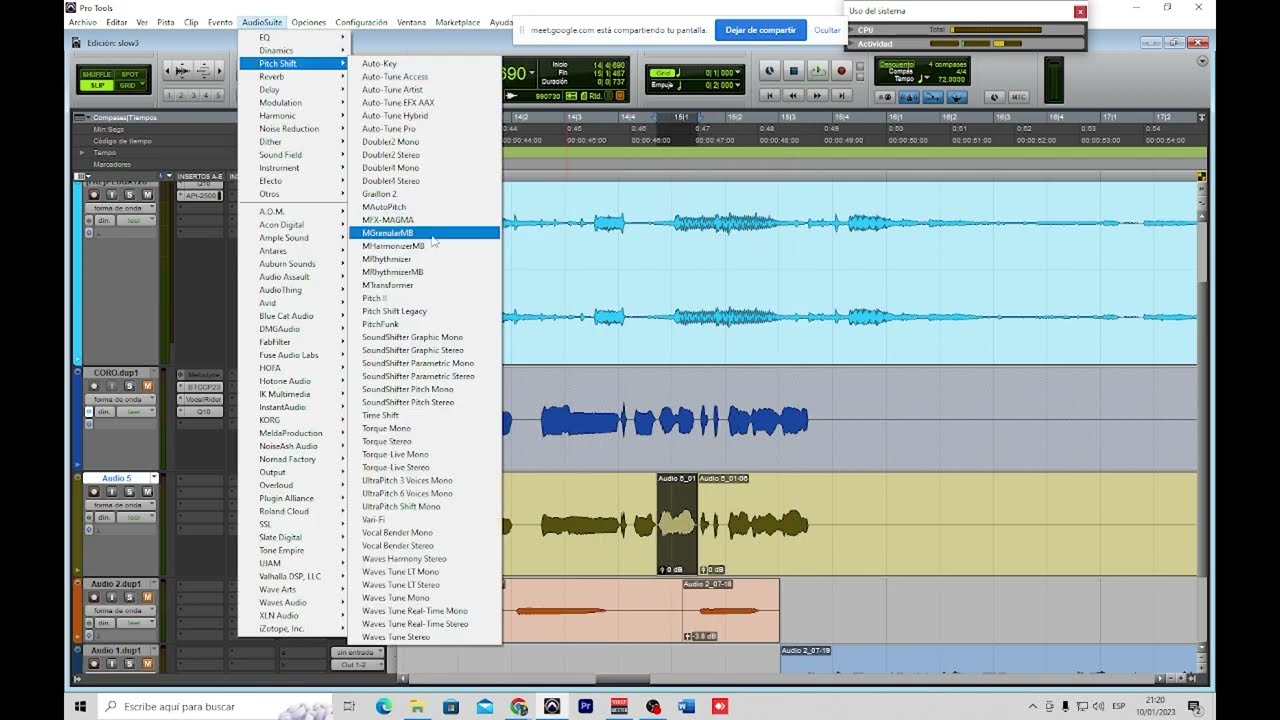Click the Play transport button
The image size is (1280, 720).
pyautogui.click(x=817, y=71)
